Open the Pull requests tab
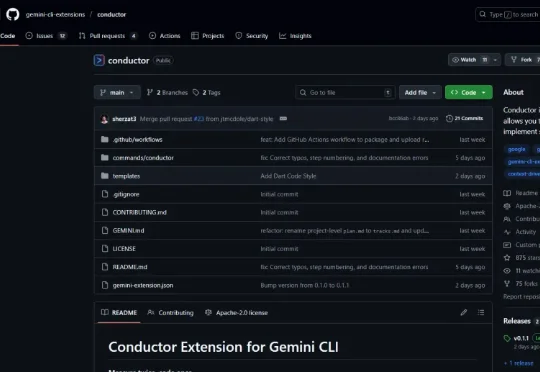 [x=108, y=36]
